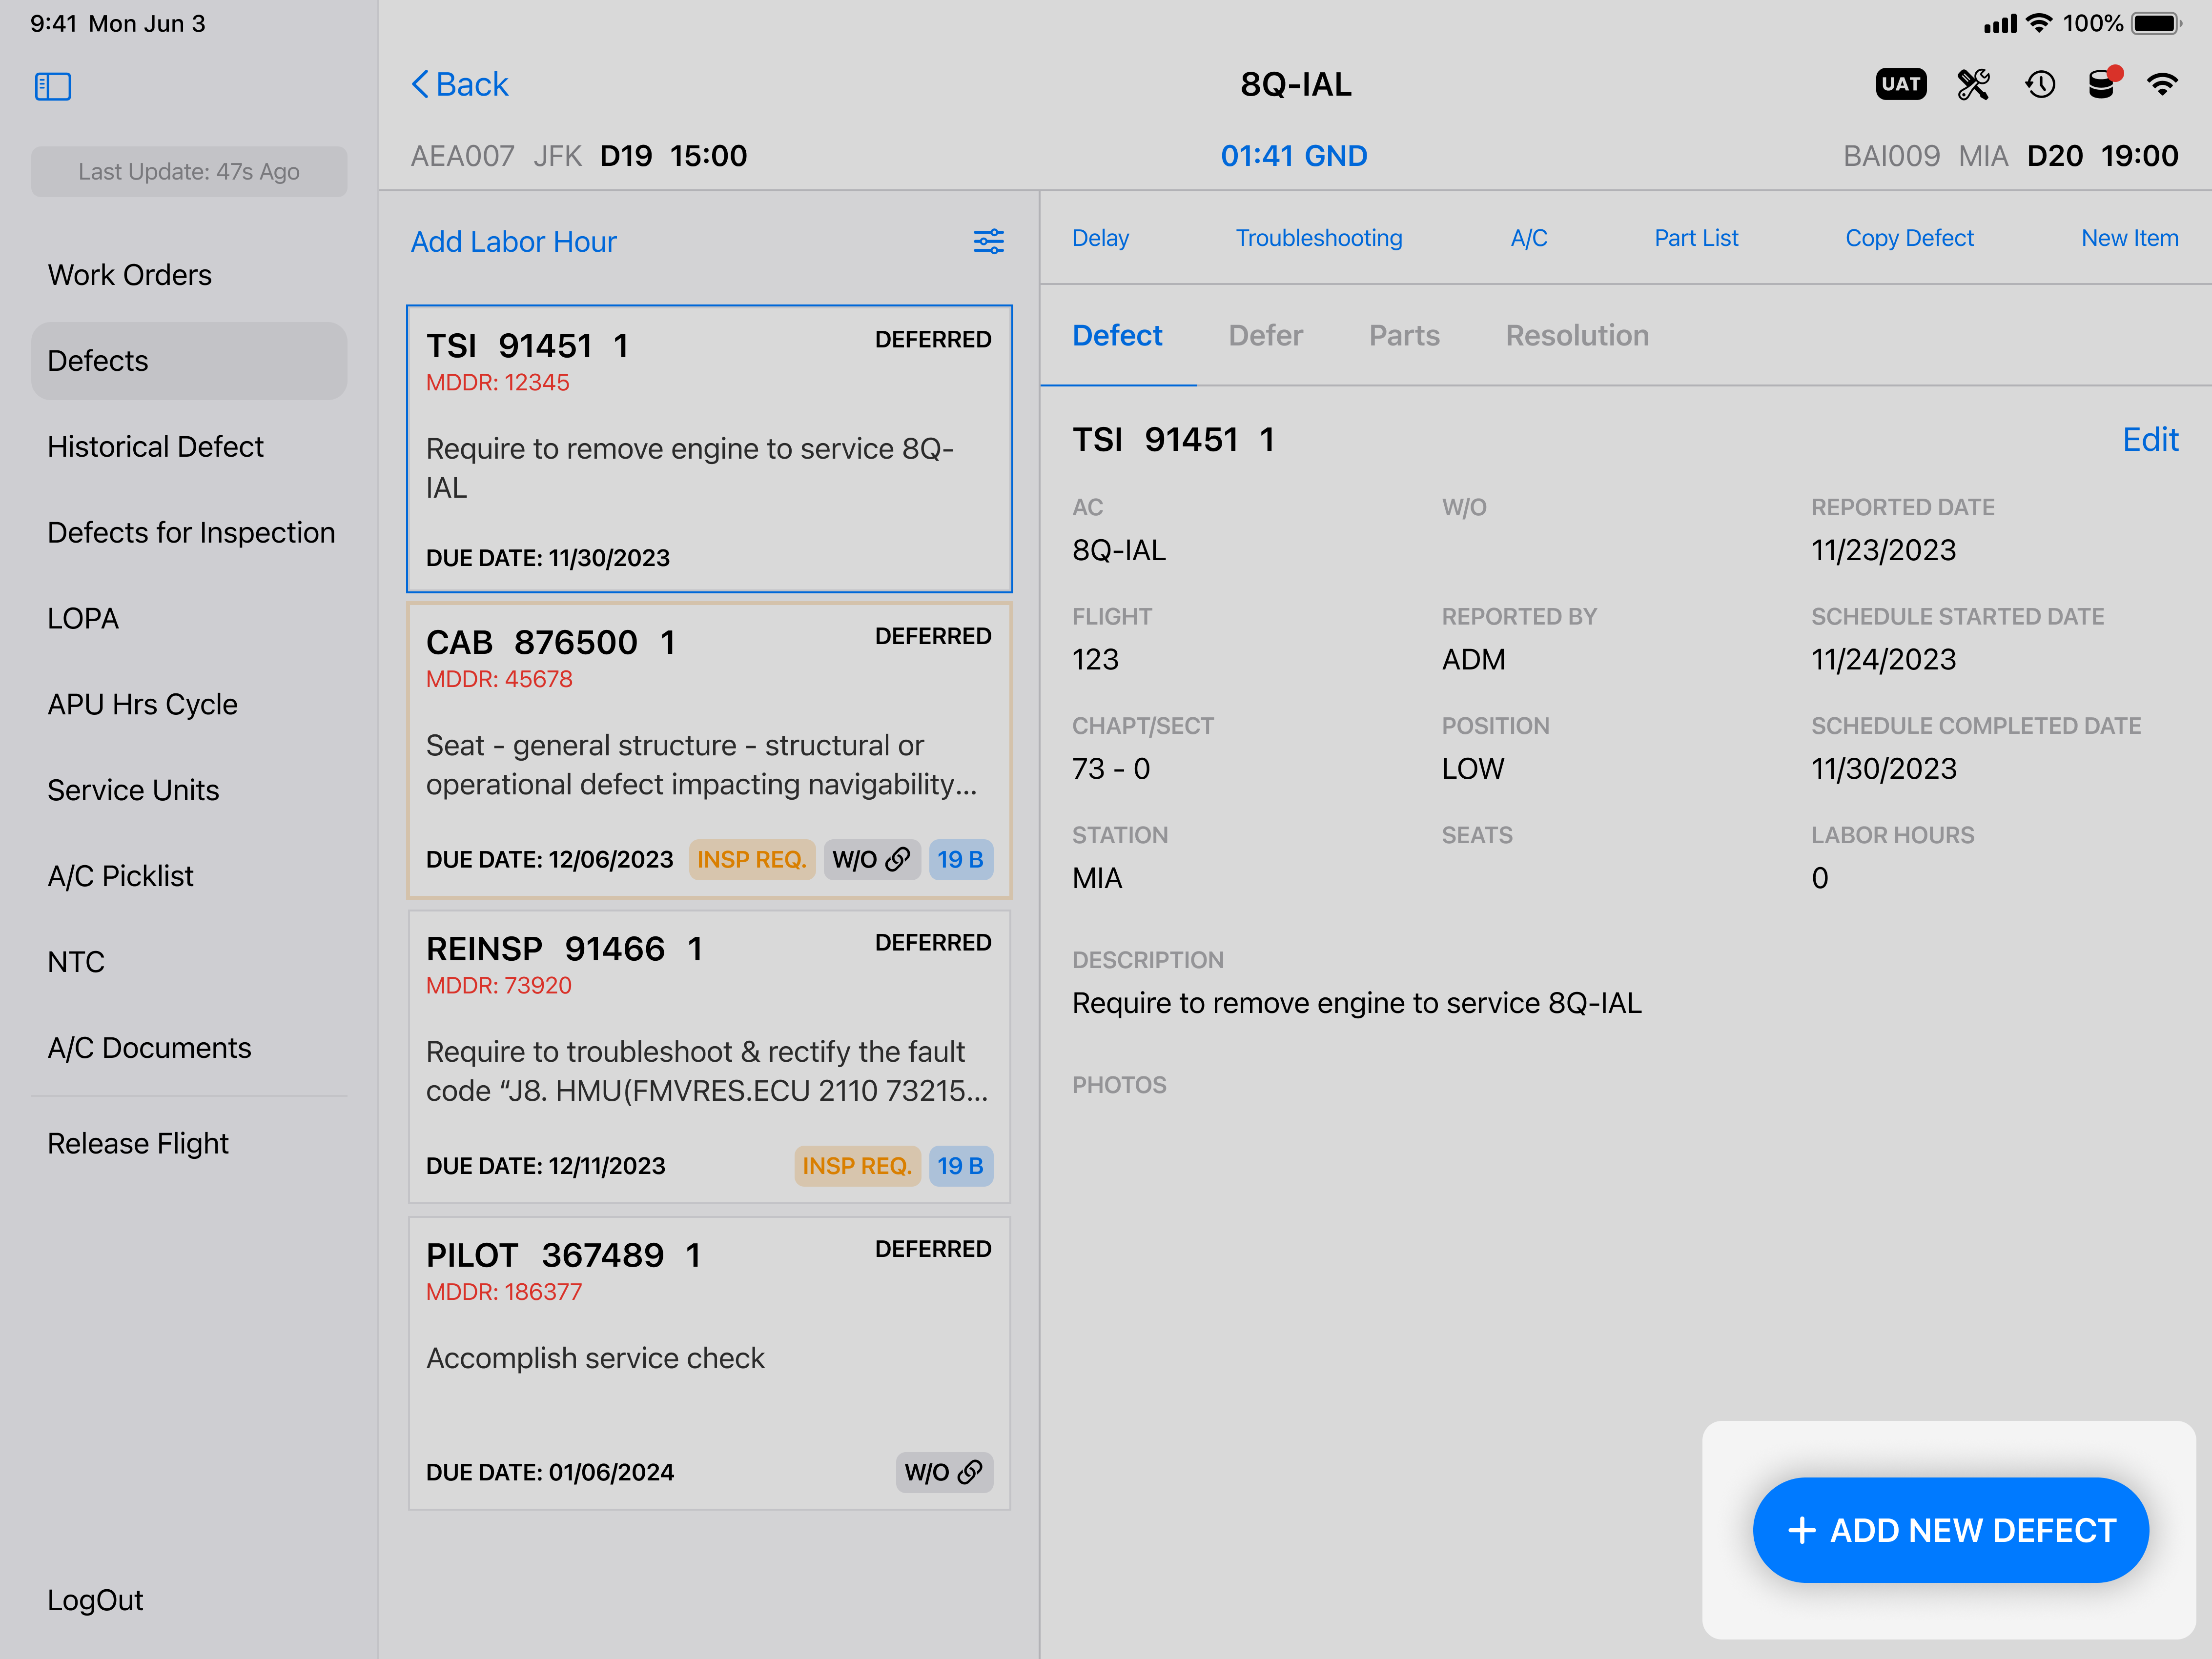Switch to the Defer tab

pyautogui.click(x=1265, y=336)
